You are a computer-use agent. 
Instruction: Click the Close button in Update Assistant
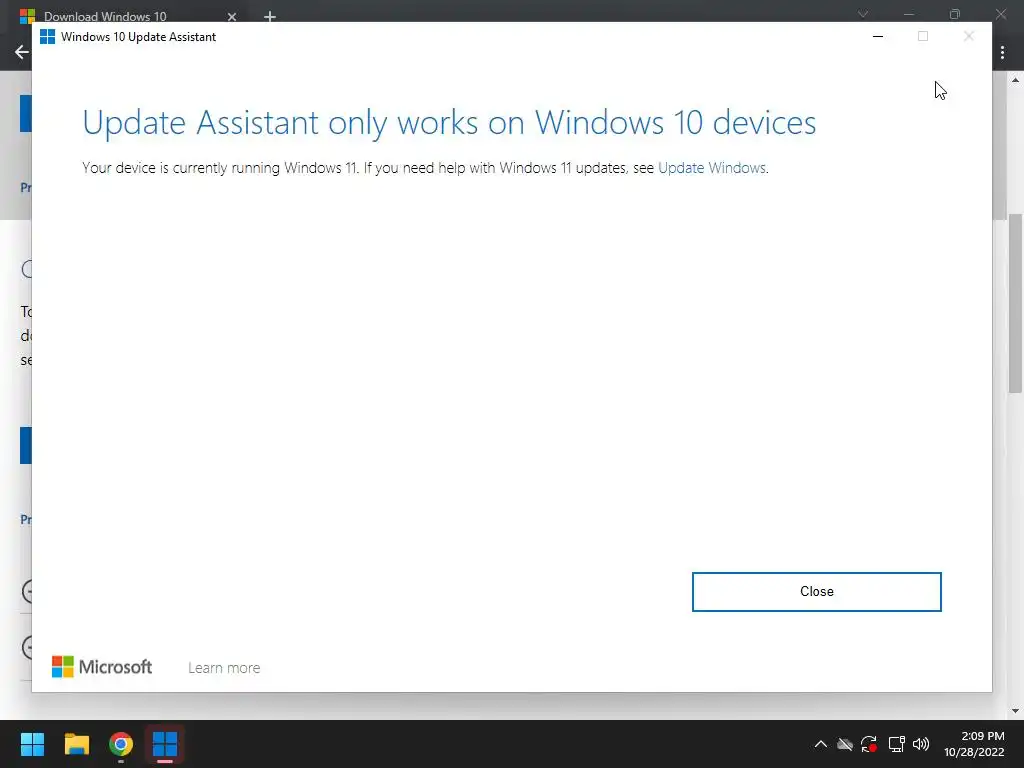tap(816, 592)
